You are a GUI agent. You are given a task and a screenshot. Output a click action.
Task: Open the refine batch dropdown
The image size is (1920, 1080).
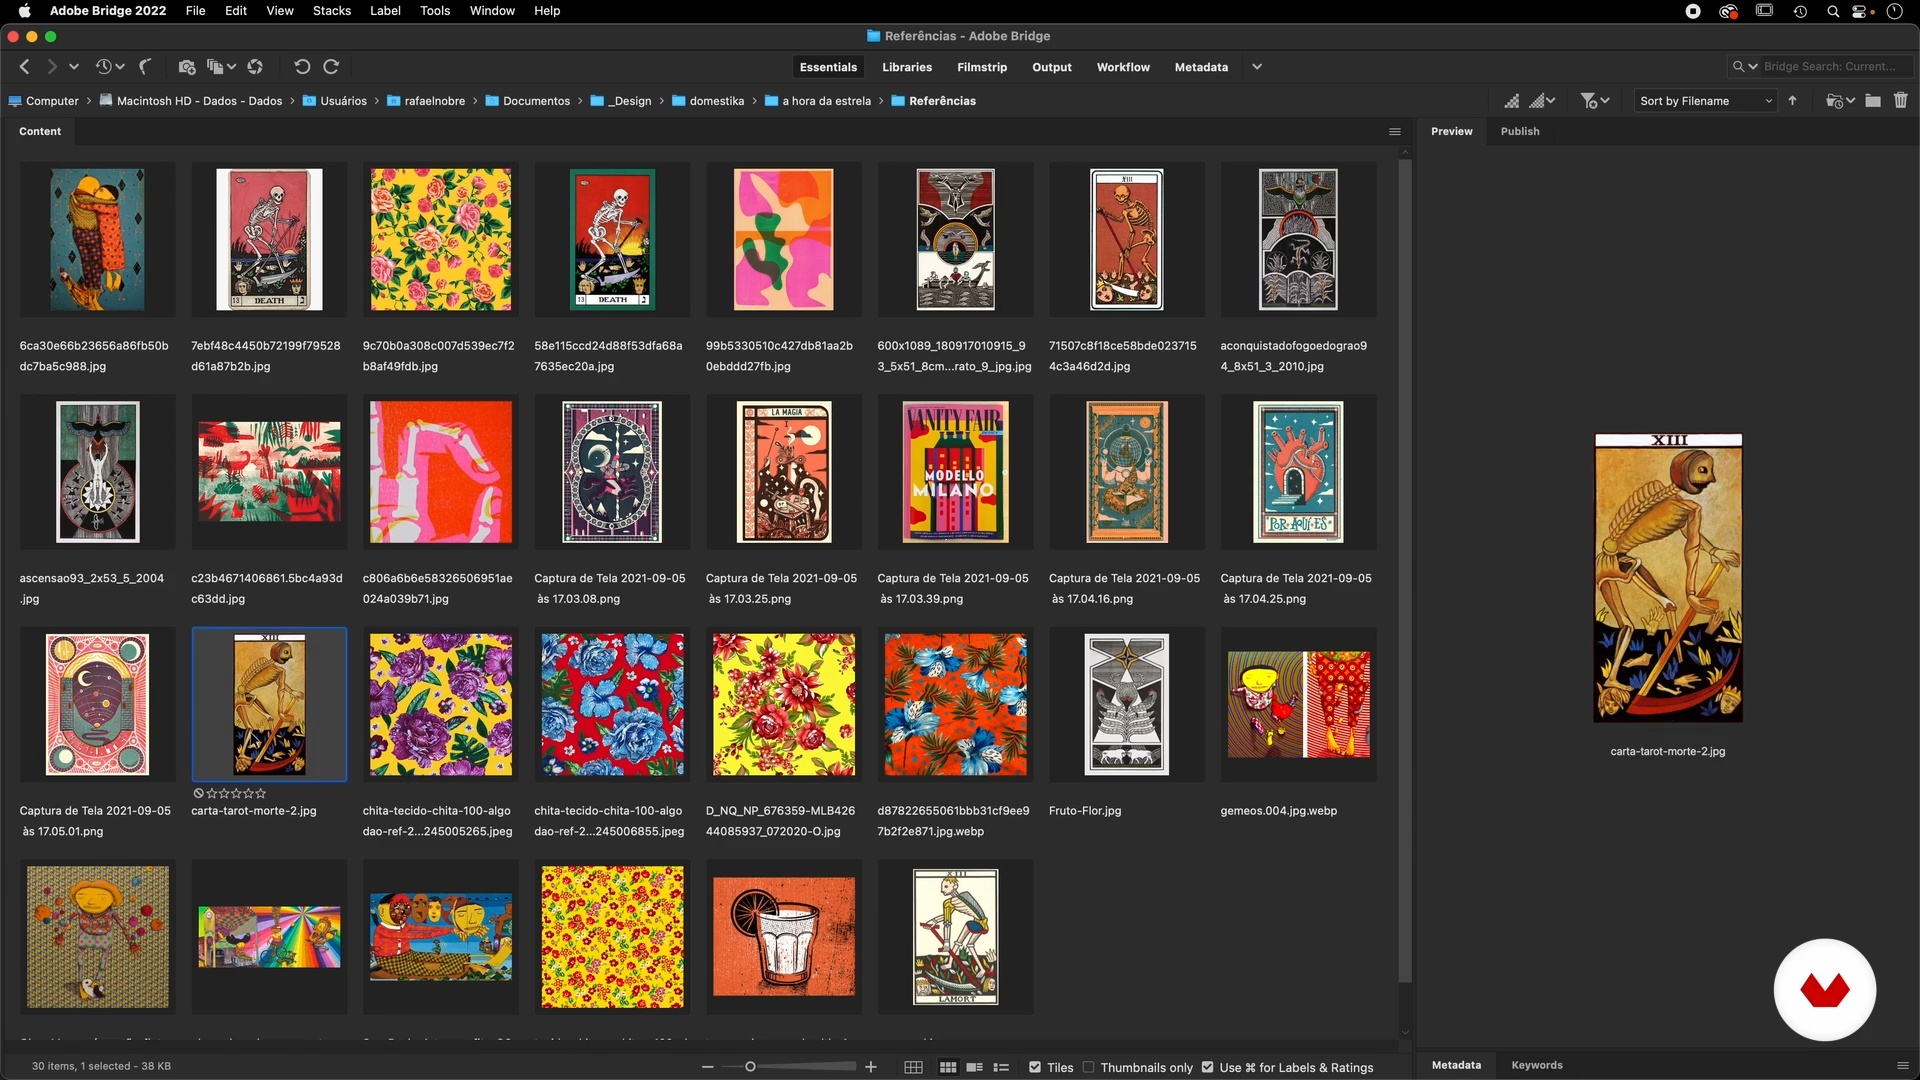tap(221, 66)
